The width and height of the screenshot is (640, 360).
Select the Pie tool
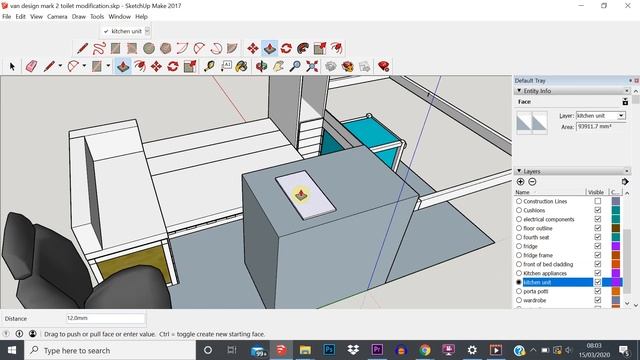(232, 49)
